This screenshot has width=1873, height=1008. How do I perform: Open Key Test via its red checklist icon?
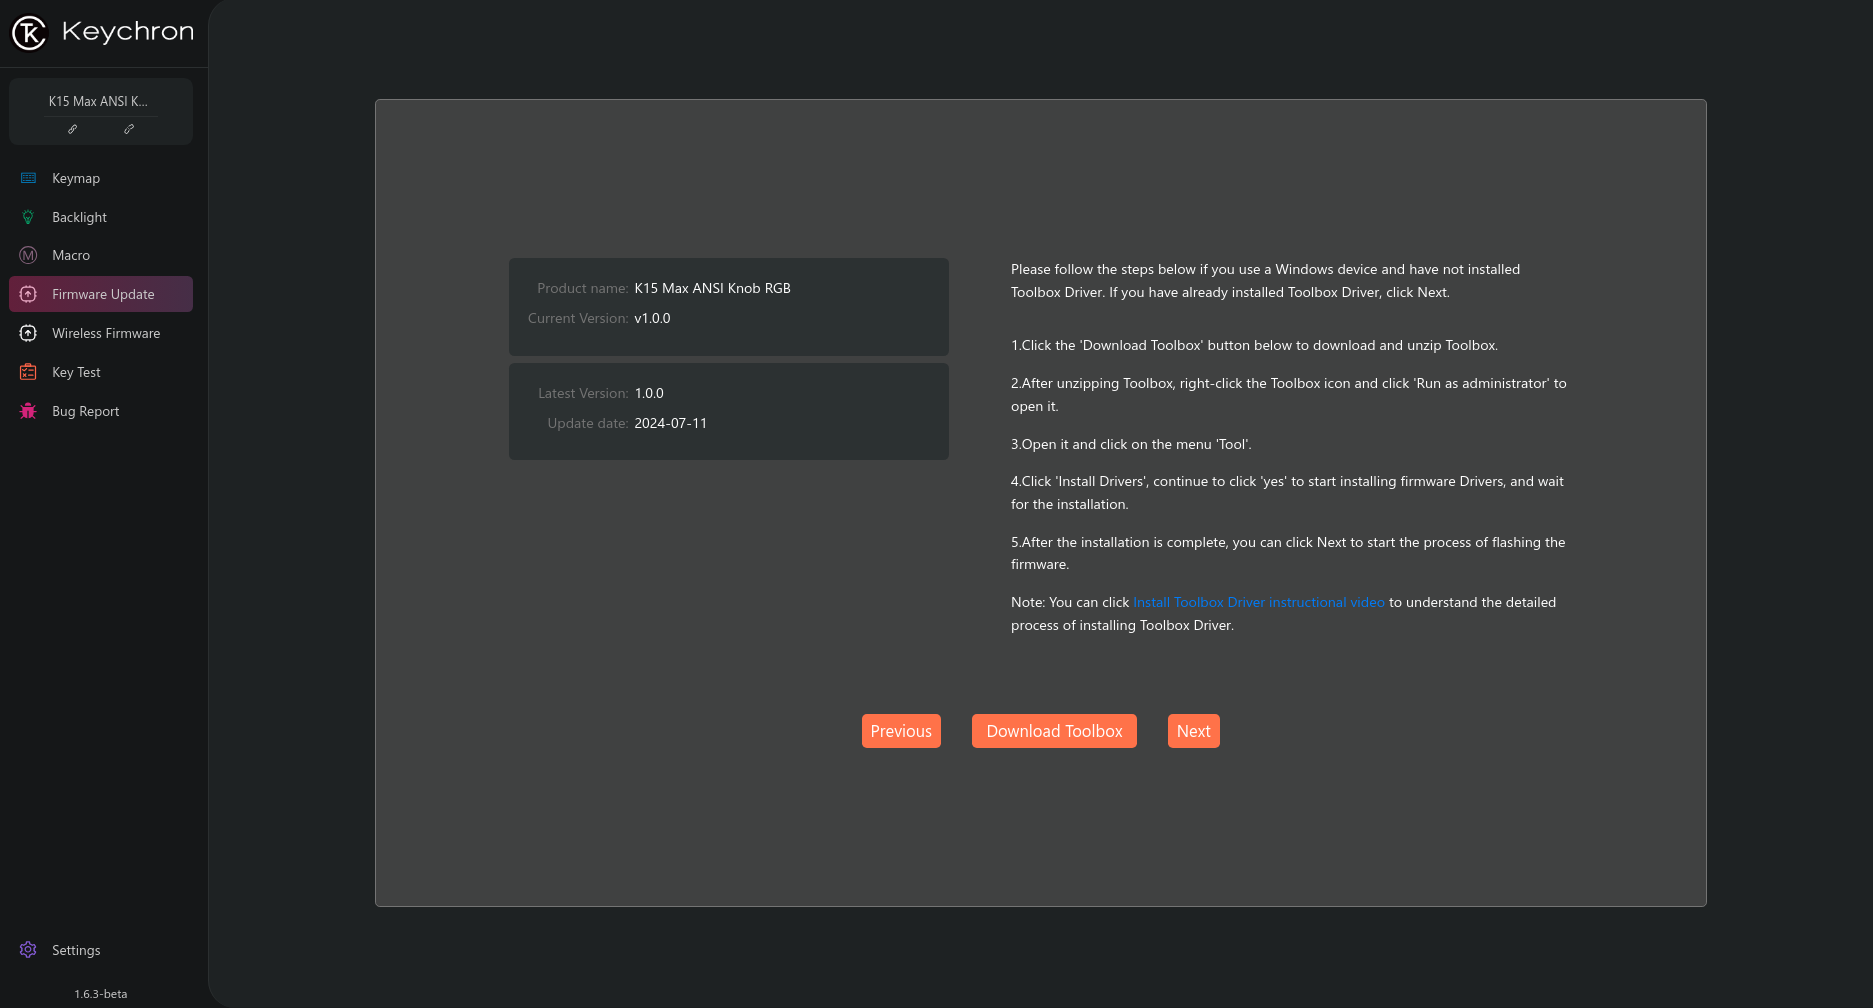click(x=28, y=372)
